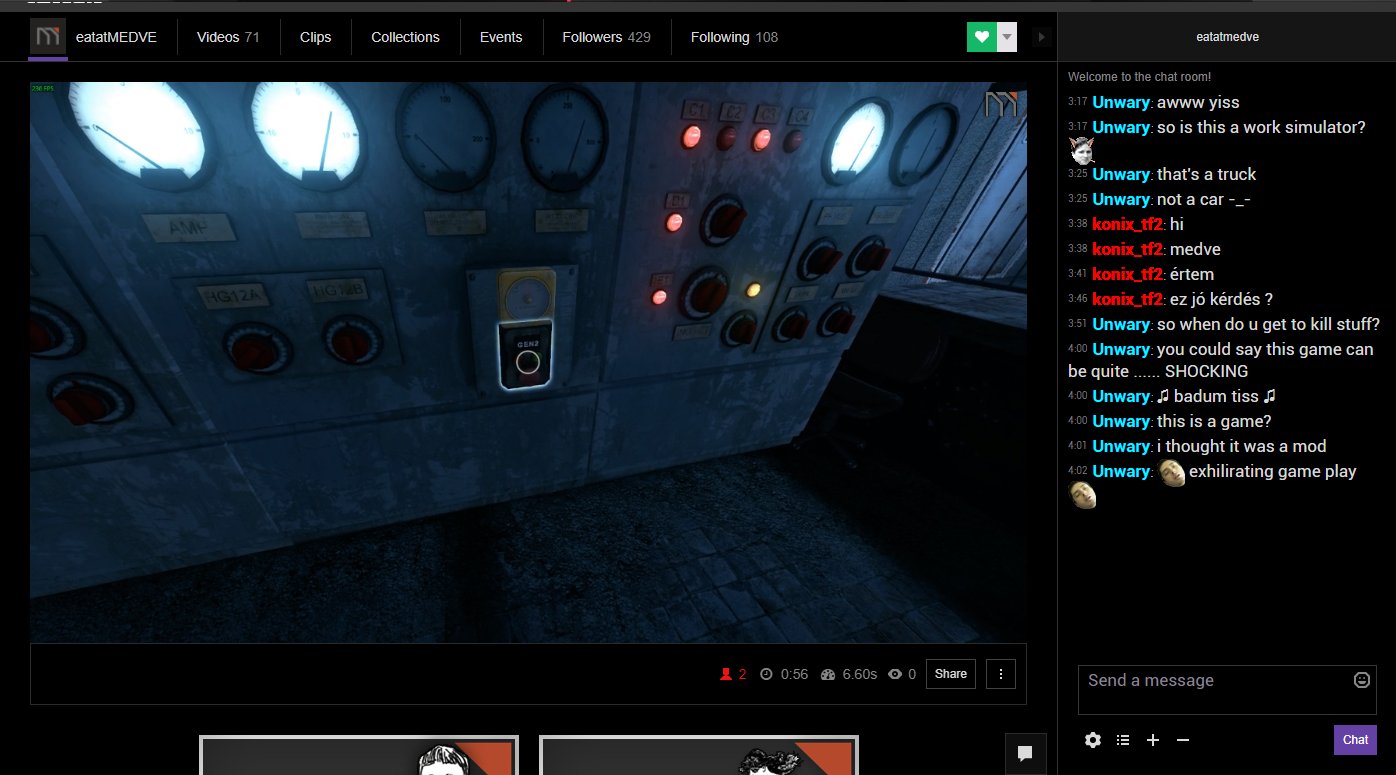This screenshot has height=775, width=1396.
Task: Click the red viewer count icon
Action: 726,674
